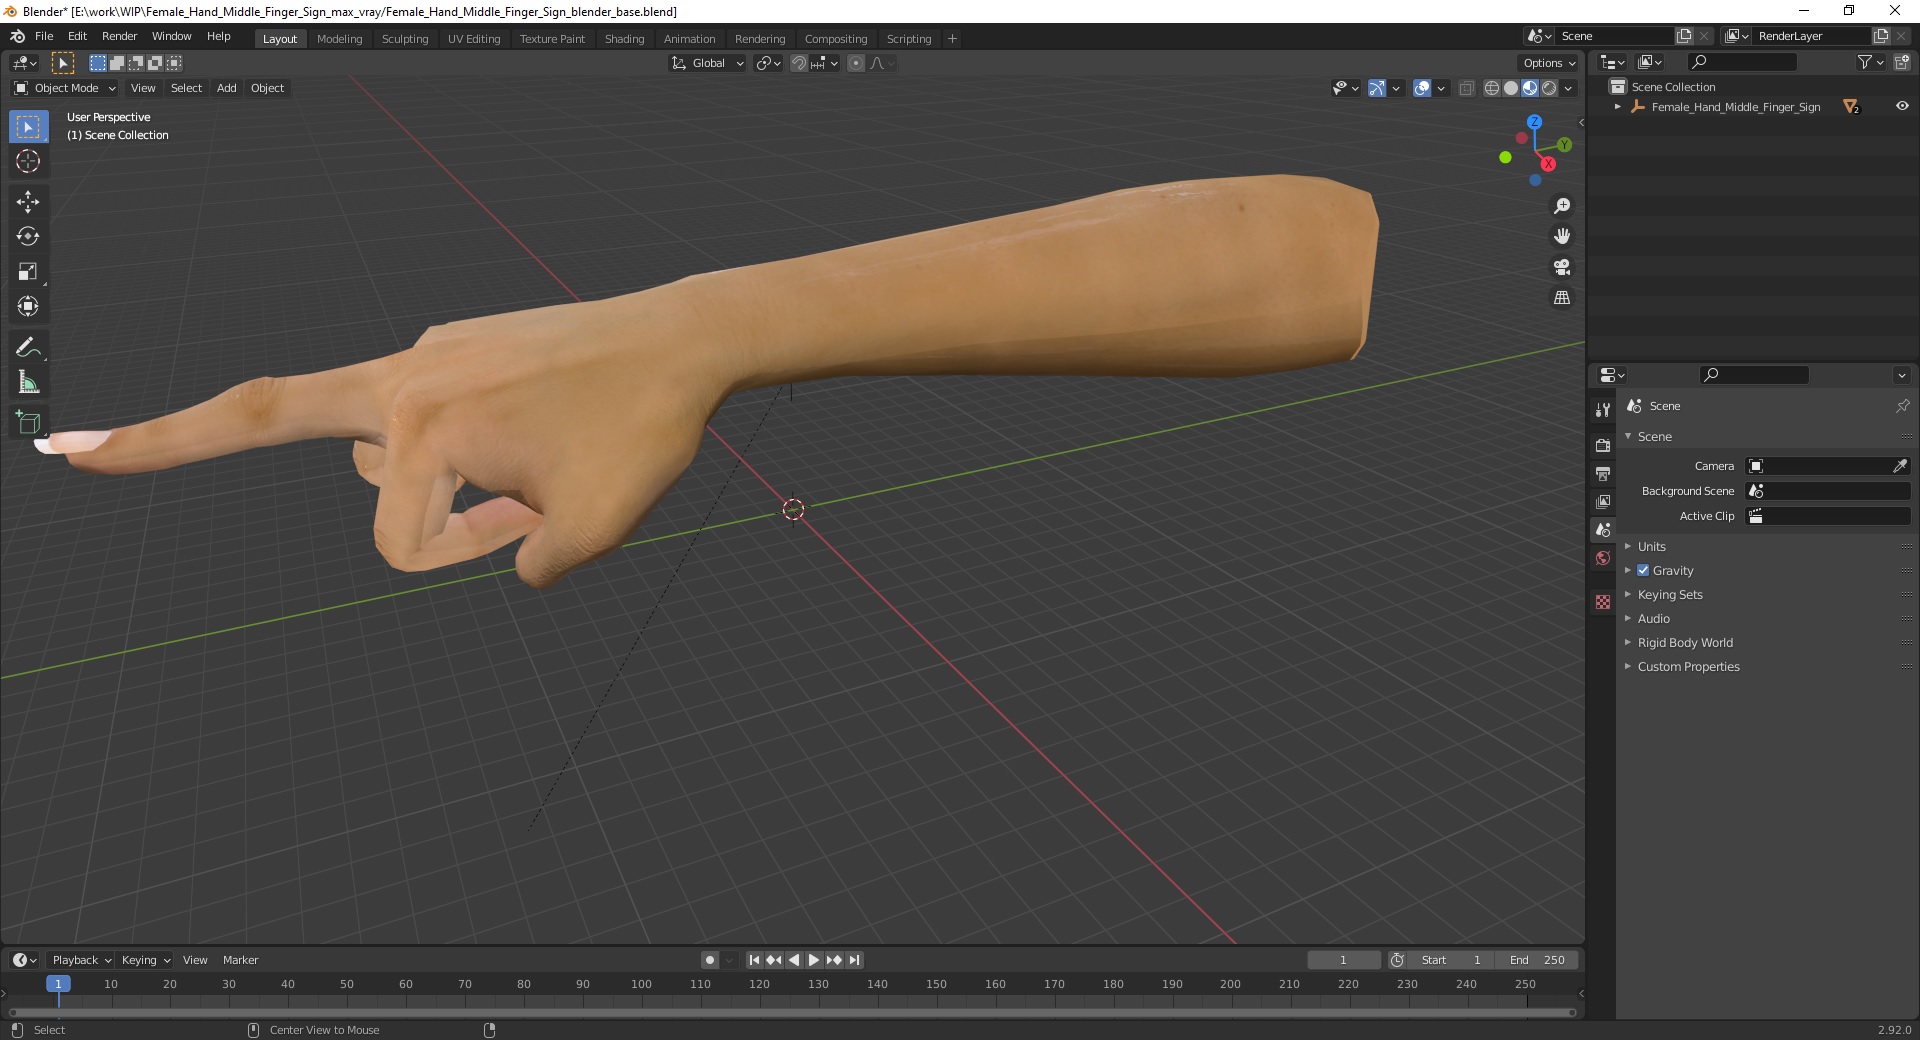The width and height of the screenshot is (1920, 1040).
Task: Open the viewport Object menu
Action: click(267, 88)
